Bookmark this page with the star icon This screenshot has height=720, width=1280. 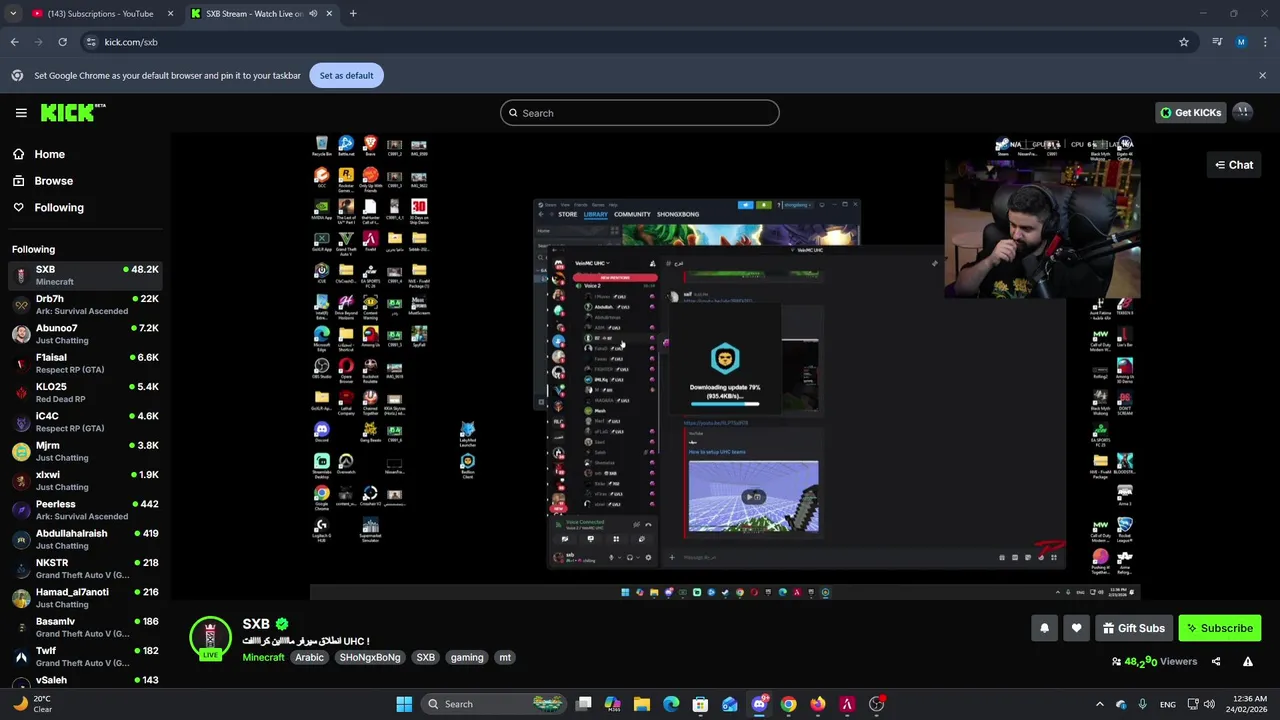[1184, 42]
